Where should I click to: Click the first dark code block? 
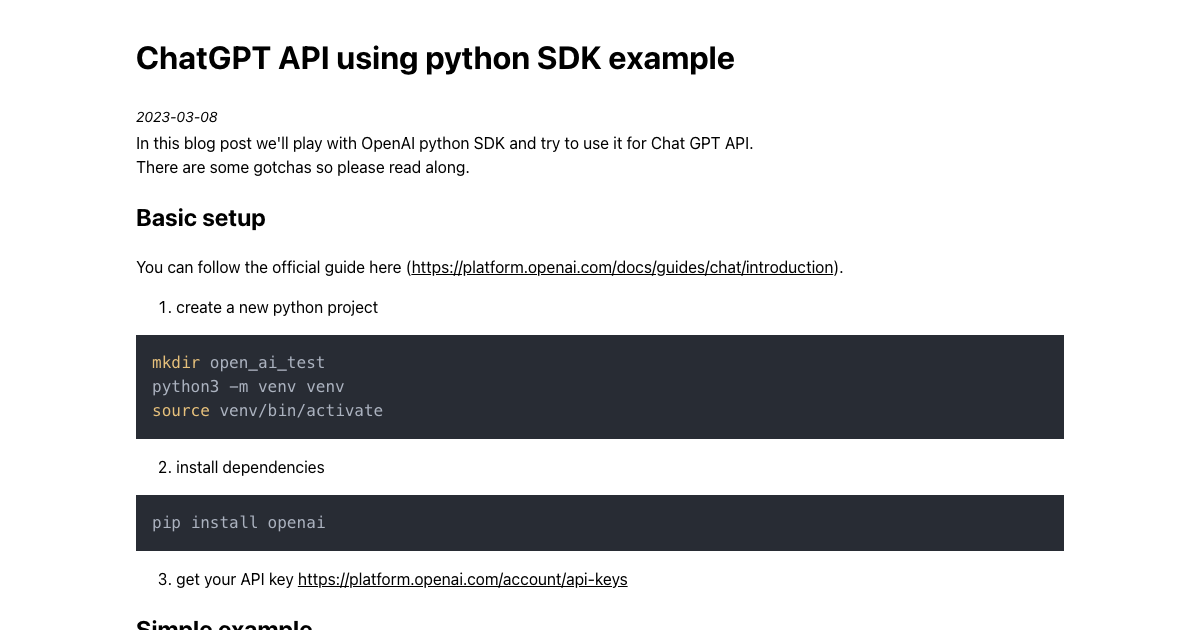pos(600,387)
